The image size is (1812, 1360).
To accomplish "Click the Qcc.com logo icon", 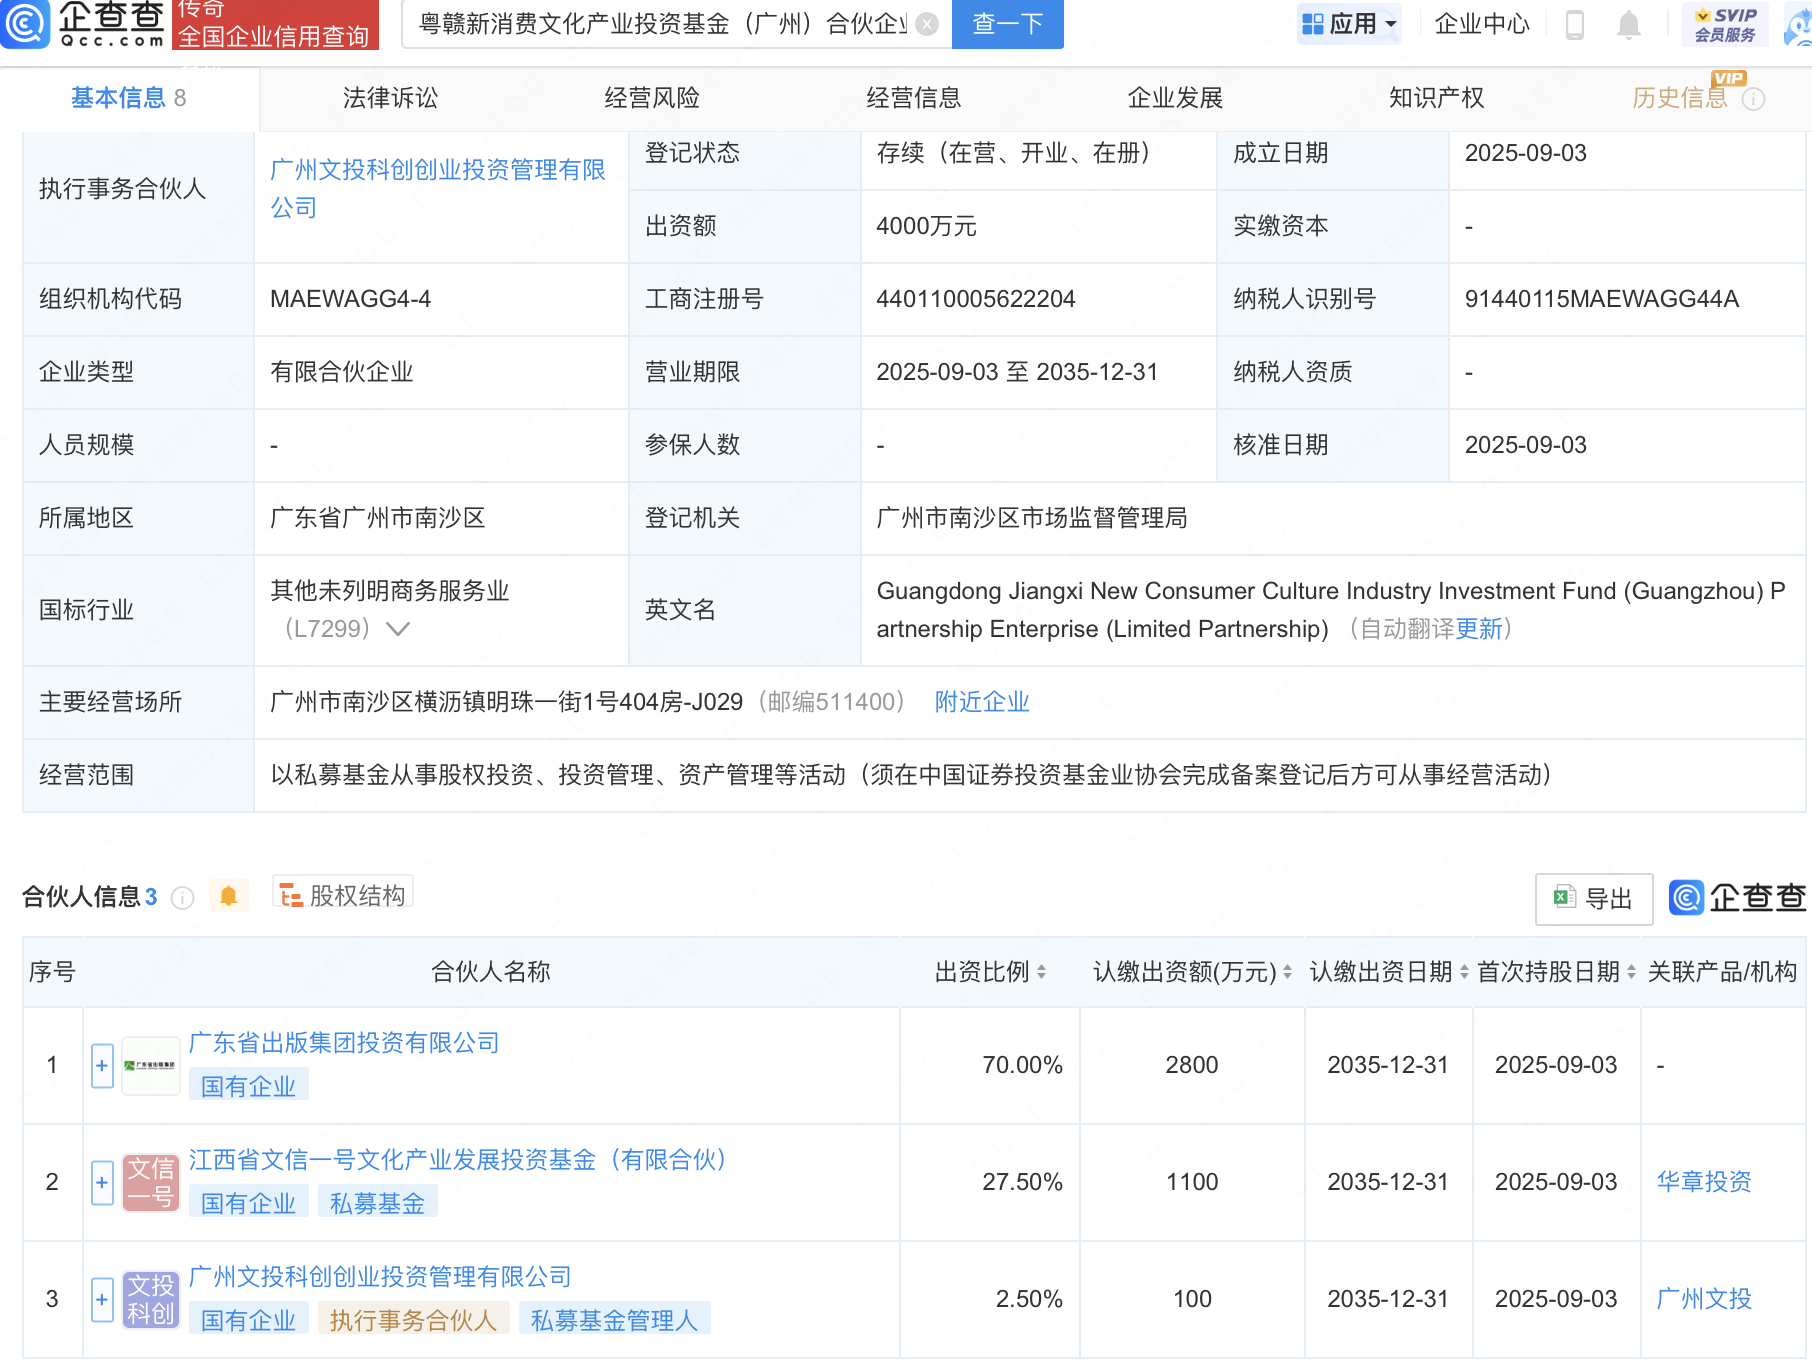I will click(x=25, y=24).
